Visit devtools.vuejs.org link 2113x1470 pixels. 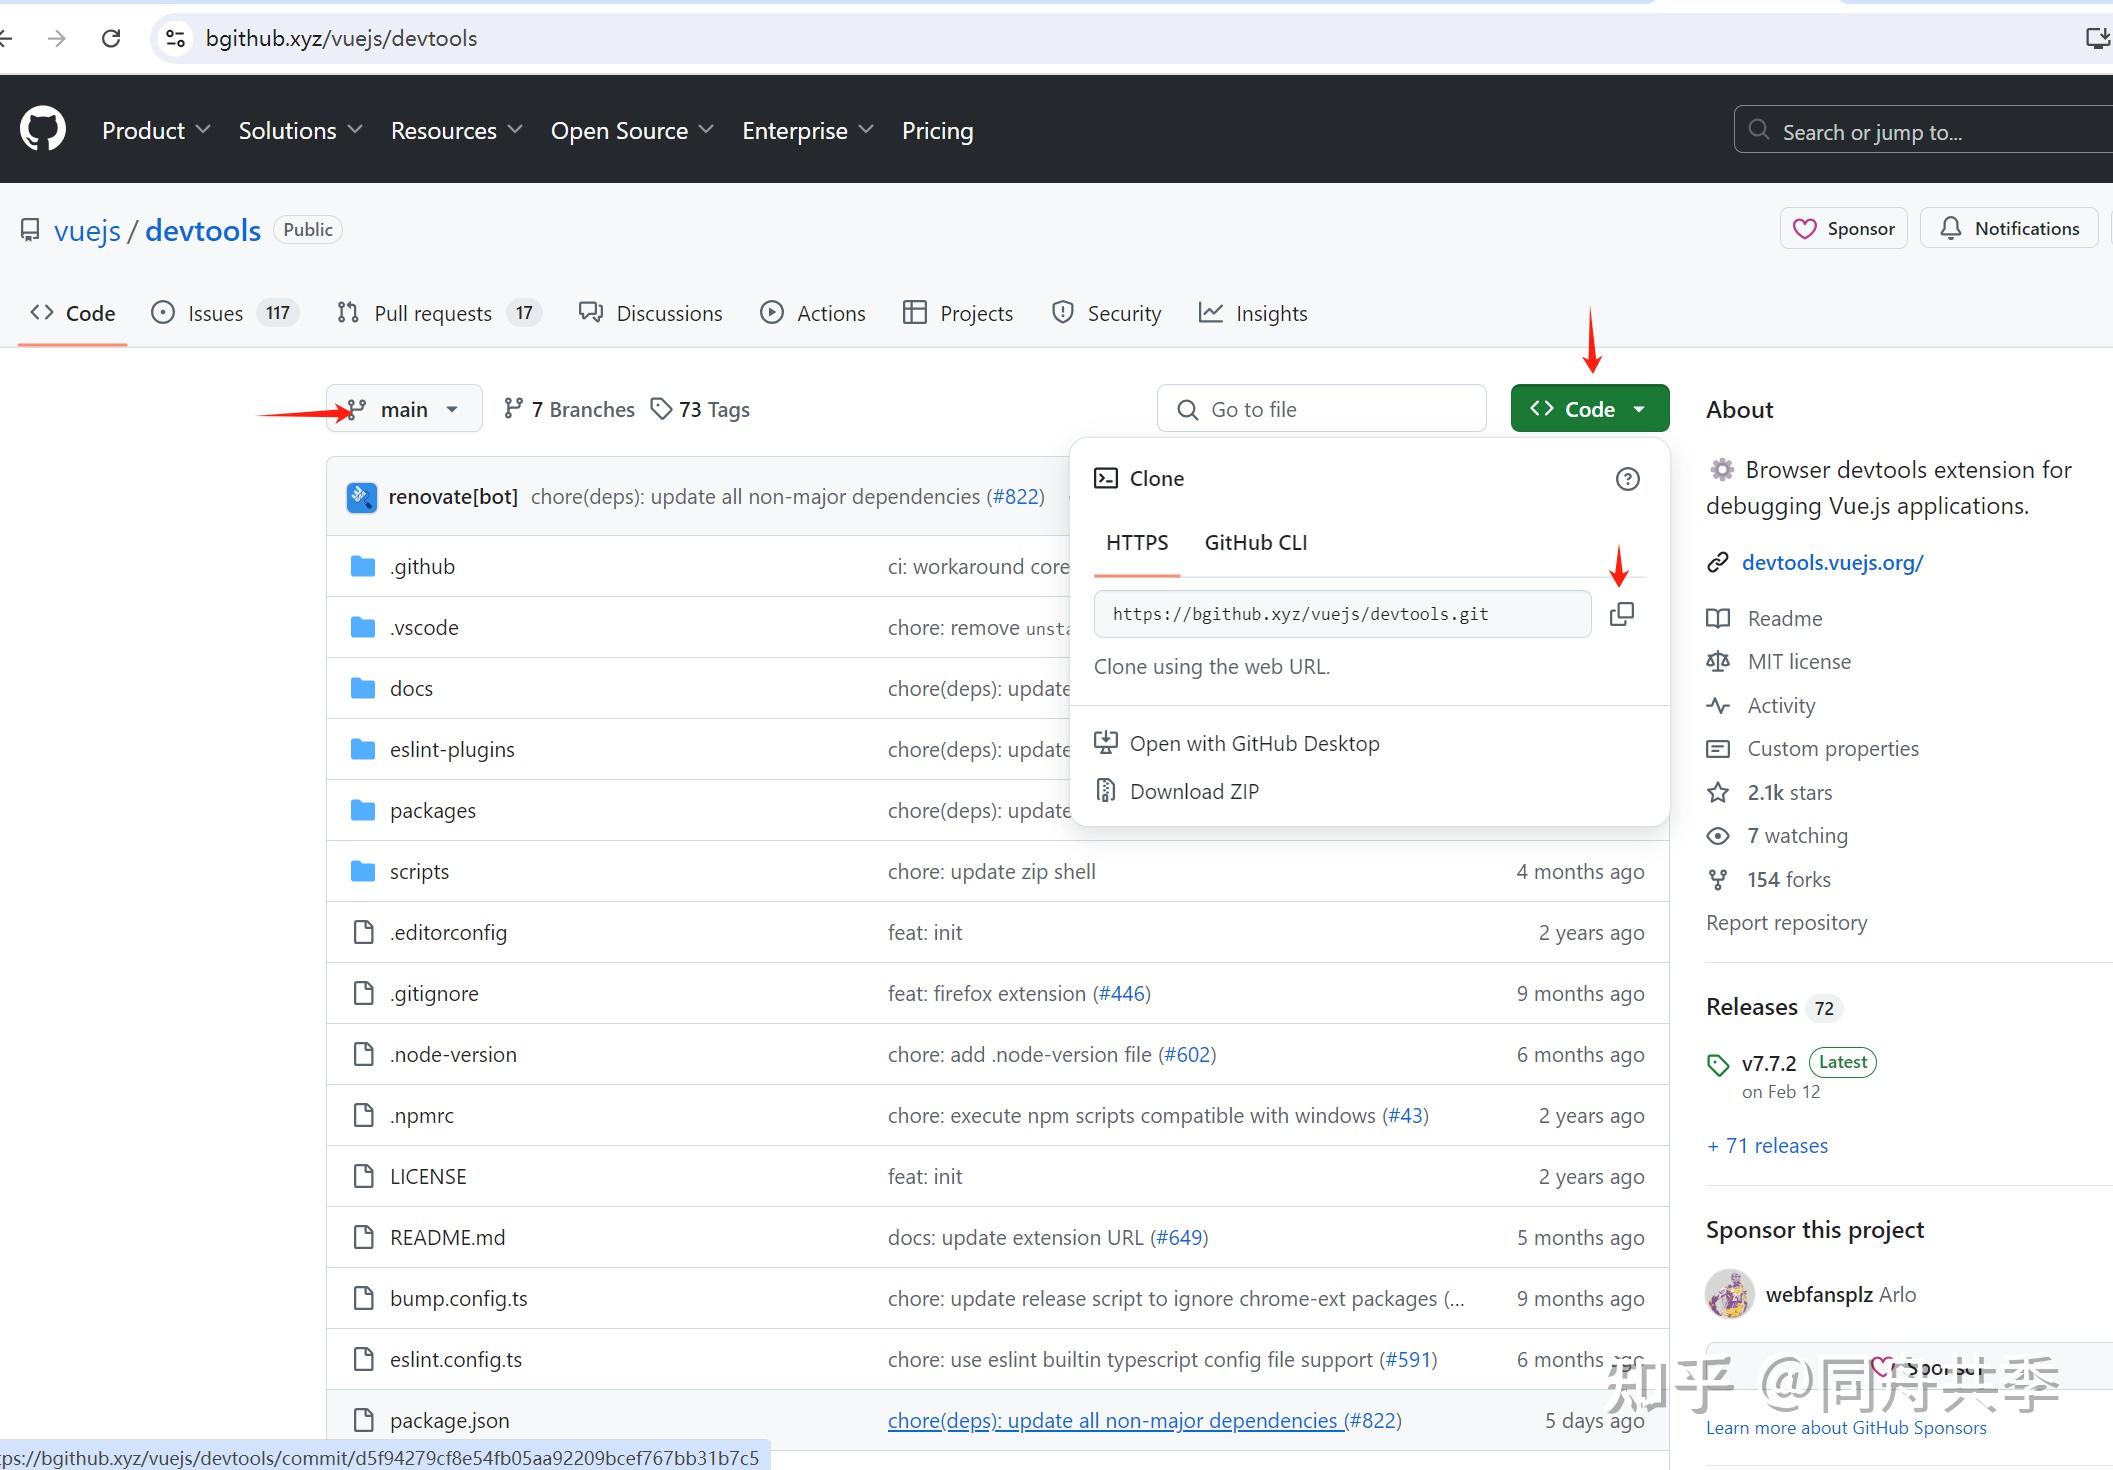coord(1832,562)
